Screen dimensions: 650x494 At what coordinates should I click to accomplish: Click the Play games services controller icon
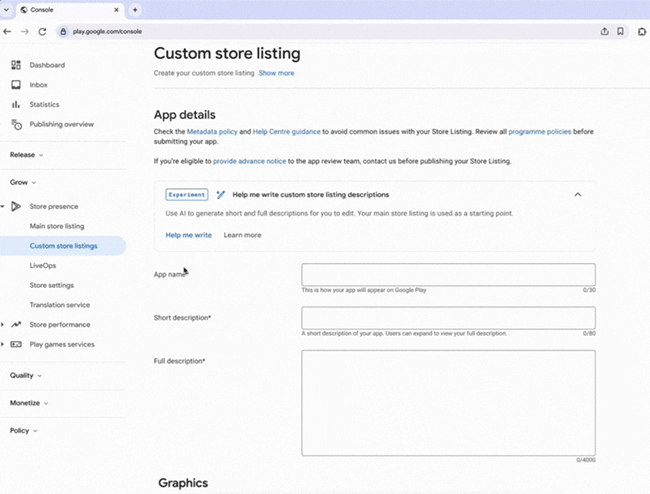16,344
